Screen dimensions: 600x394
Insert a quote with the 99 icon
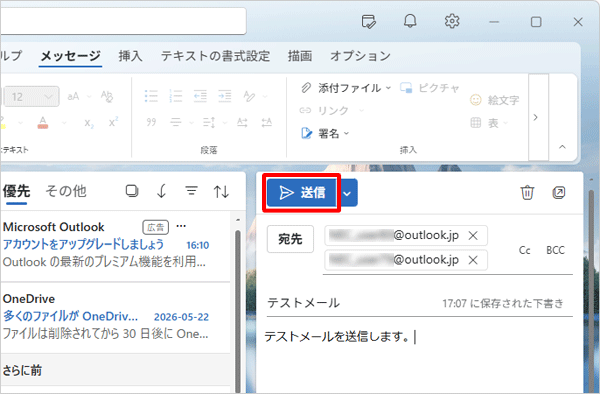[x=151, y=122]
